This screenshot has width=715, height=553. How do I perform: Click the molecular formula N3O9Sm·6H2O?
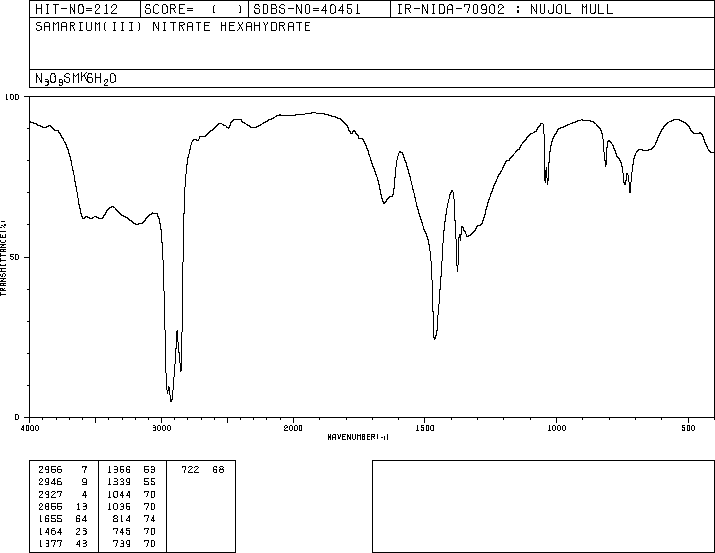(76, 79)
